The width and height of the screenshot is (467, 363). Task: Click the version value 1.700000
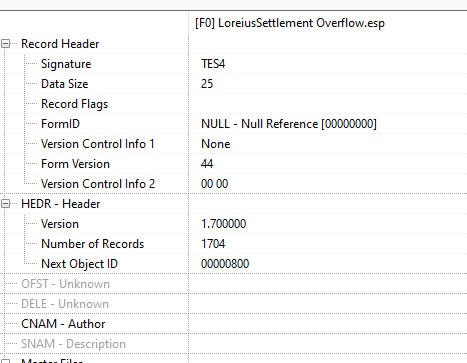tap(224, 224)
